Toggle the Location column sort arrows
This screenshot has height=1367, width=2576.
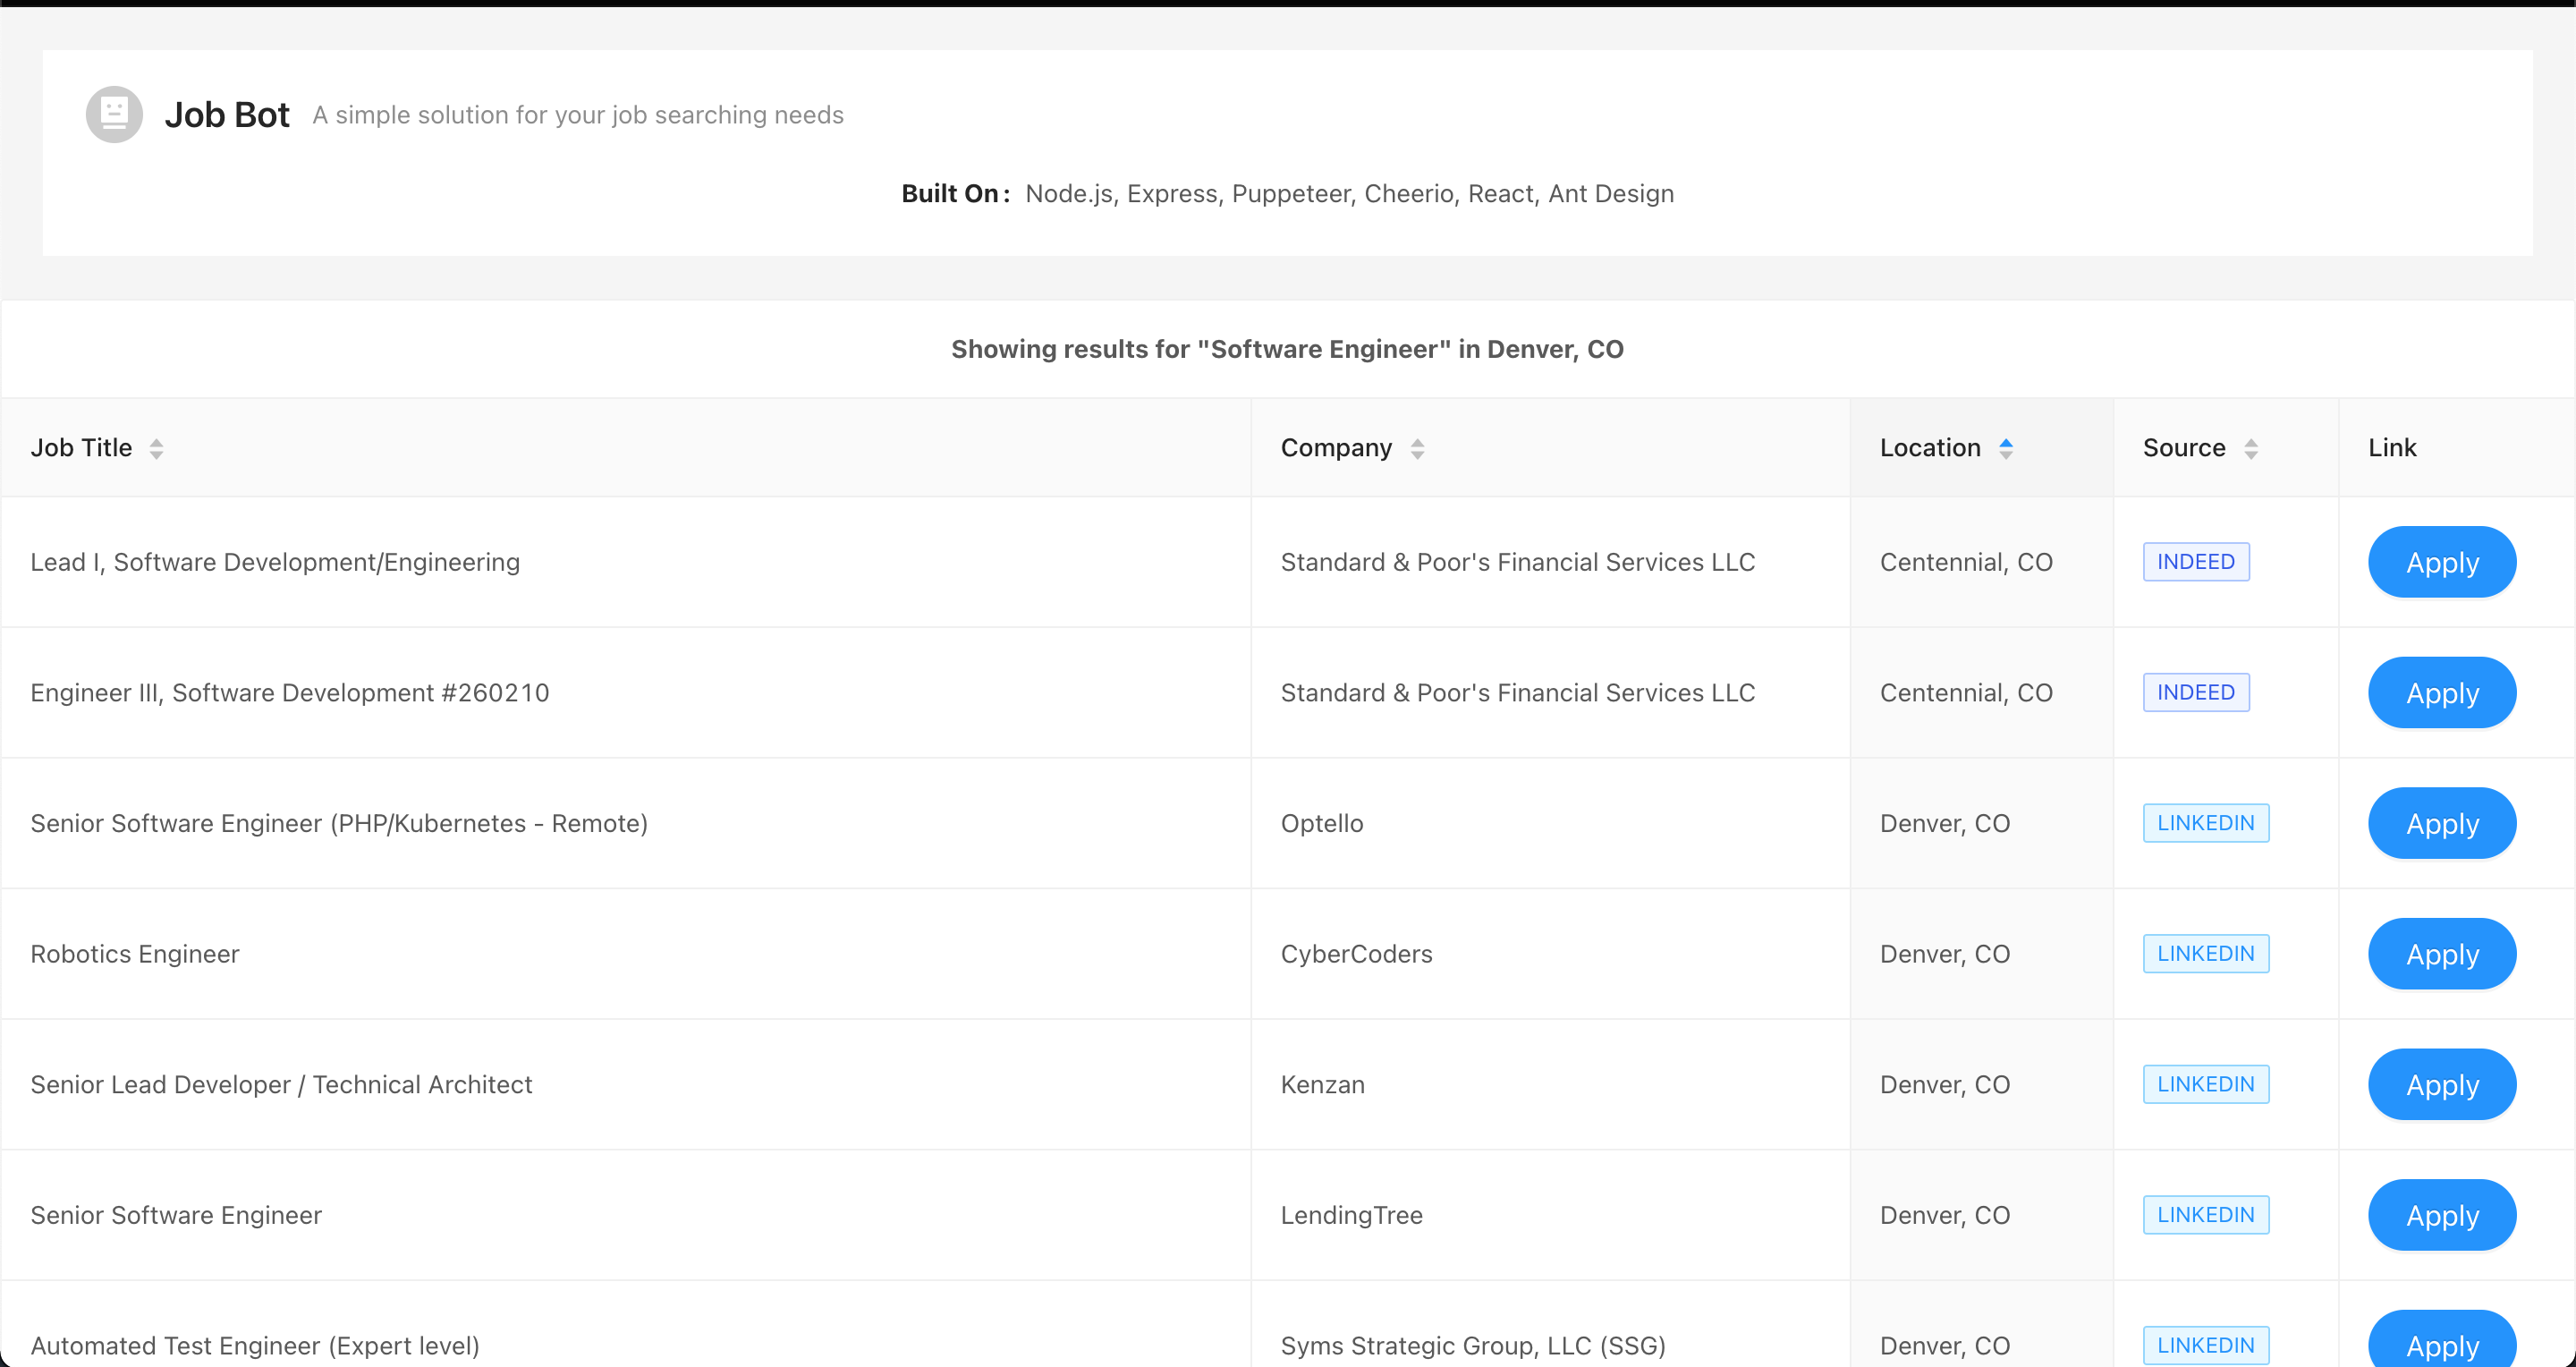pos(2006,448)
